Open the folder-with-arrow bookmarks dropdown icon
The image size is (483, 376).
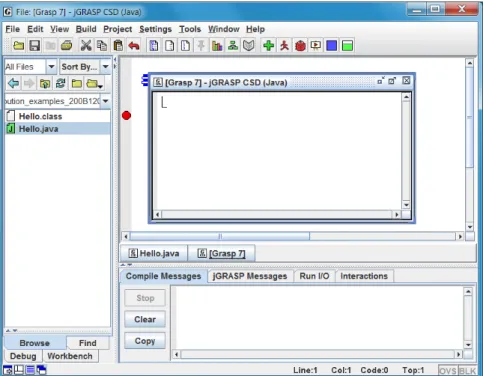tap(94, 83)
